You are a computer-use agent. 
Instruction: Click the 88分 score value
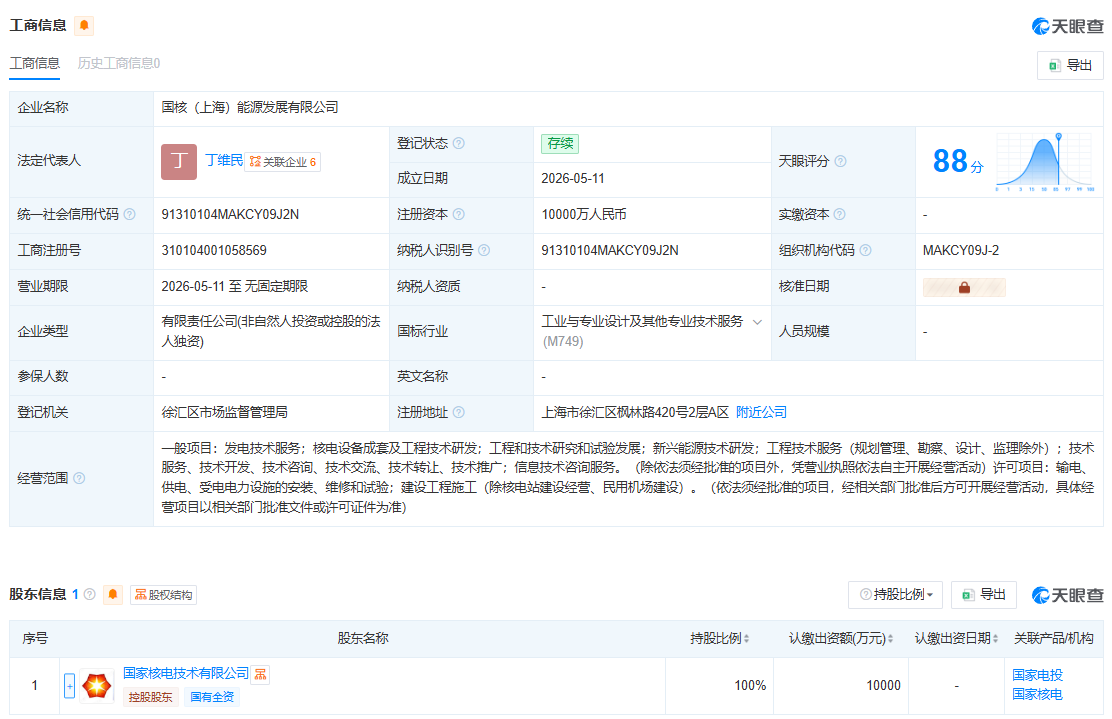(x=958, y=162)
